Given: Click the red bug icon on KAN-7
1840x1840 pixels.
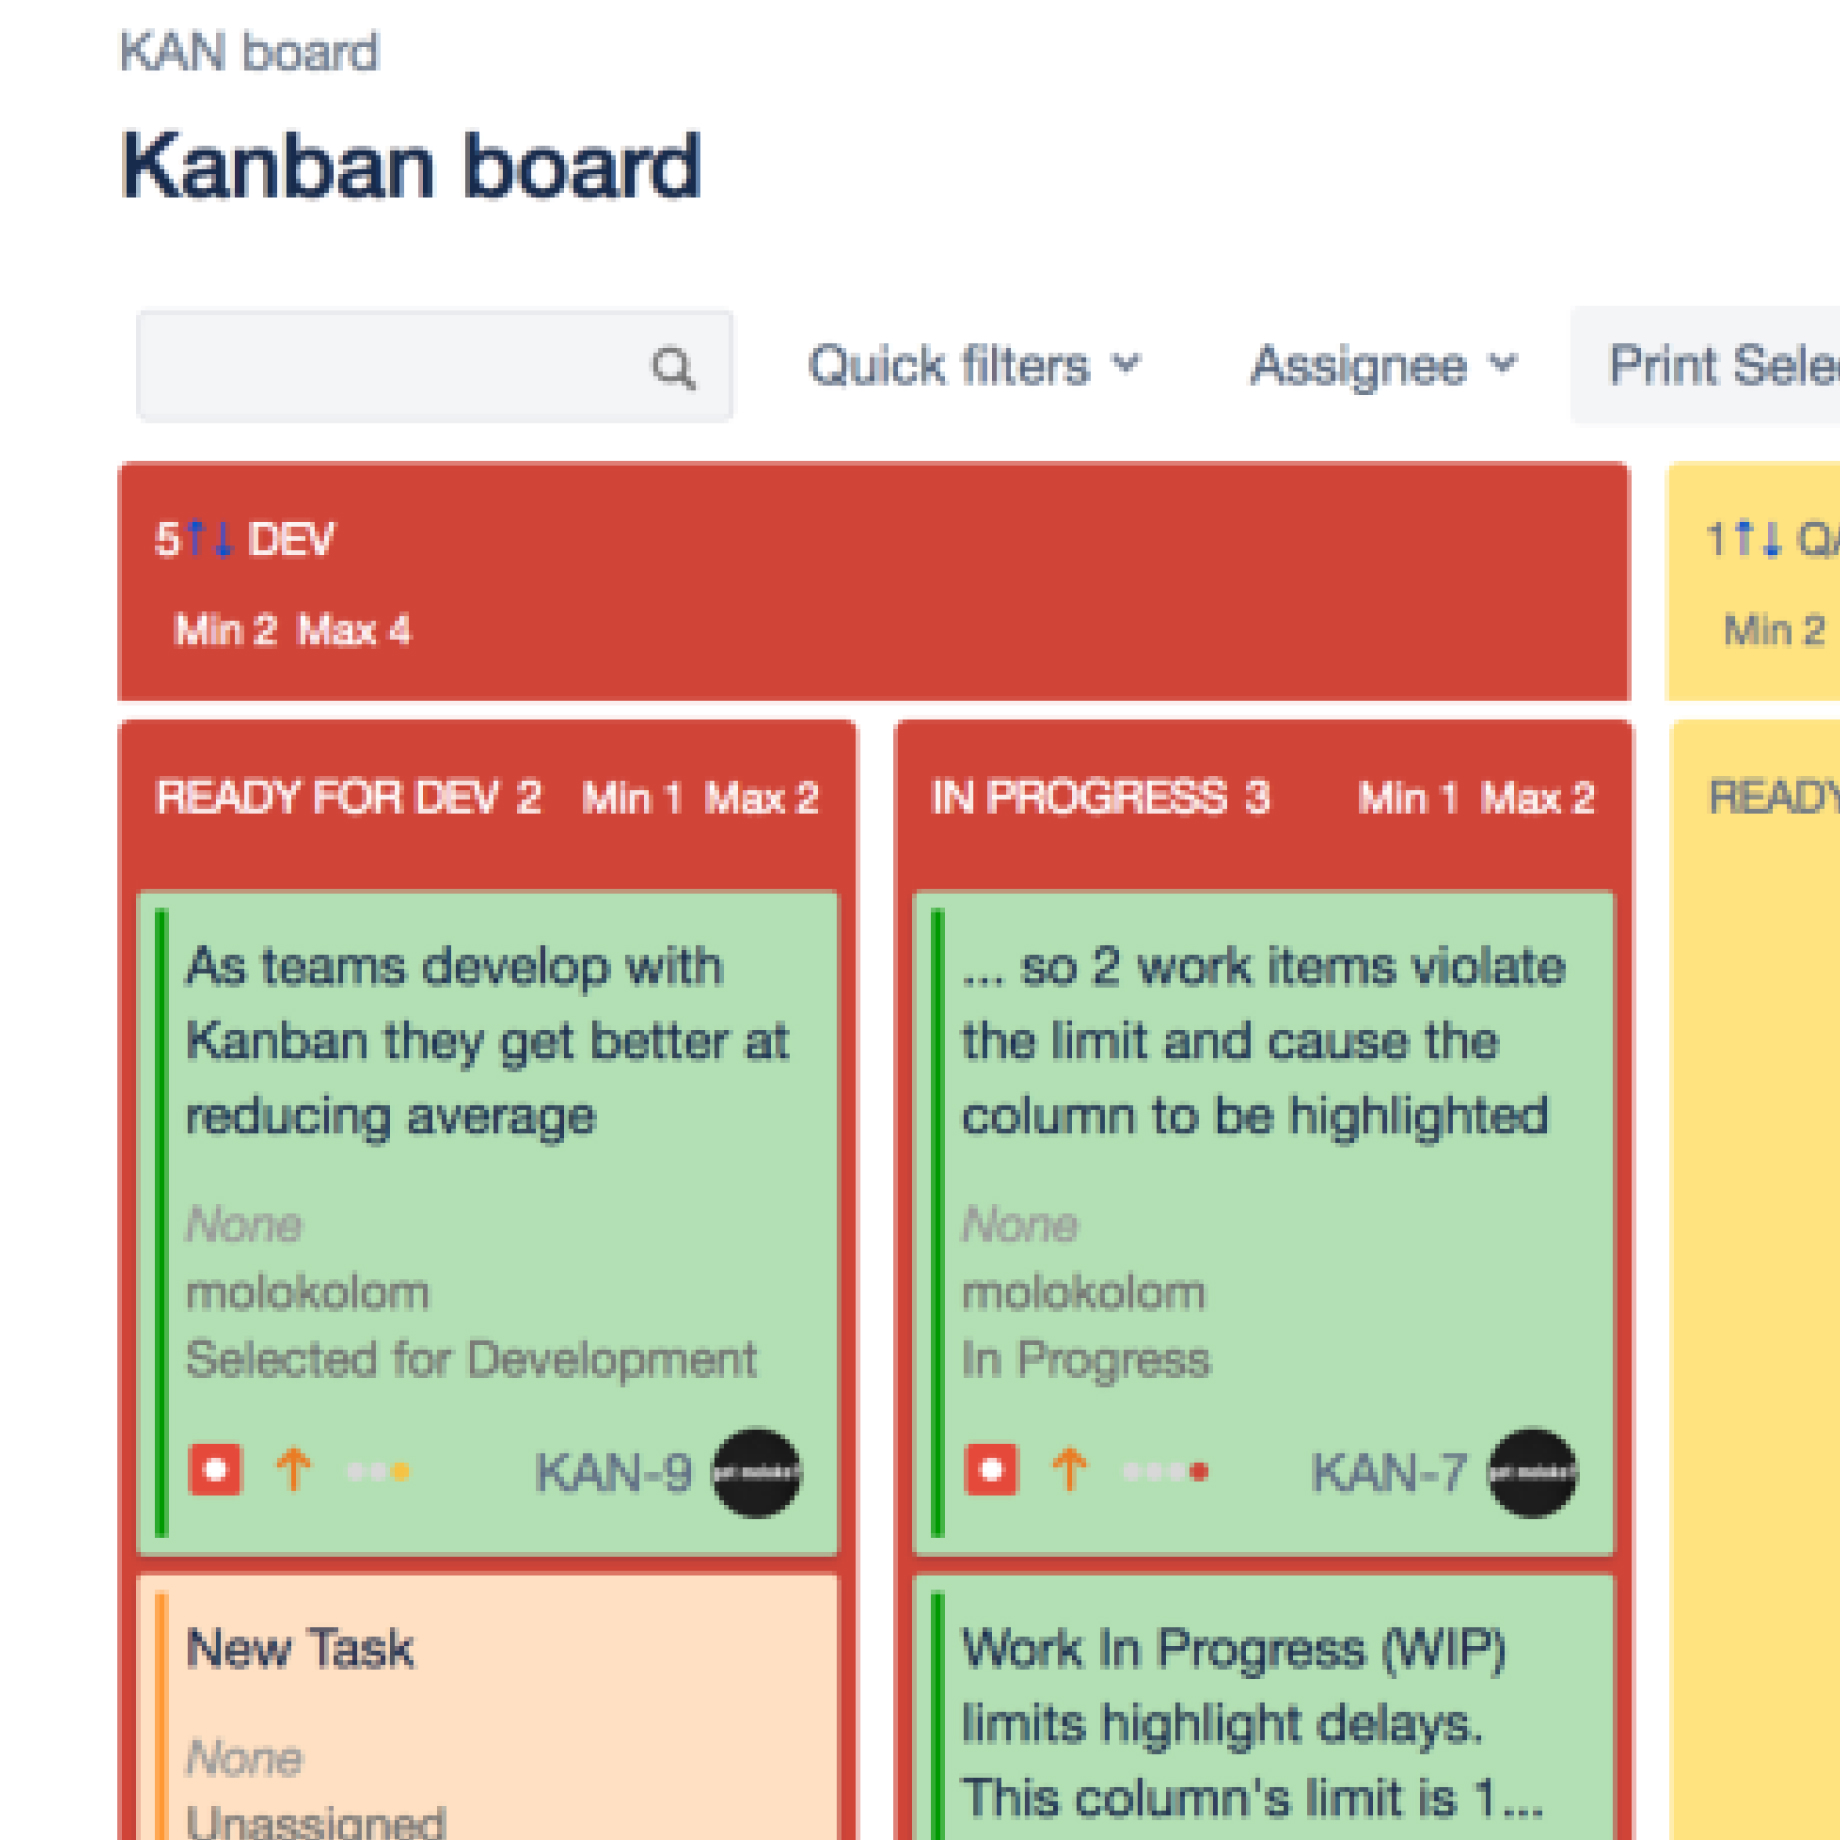Looking at the screenshot, I should (x=991, y=1469).
